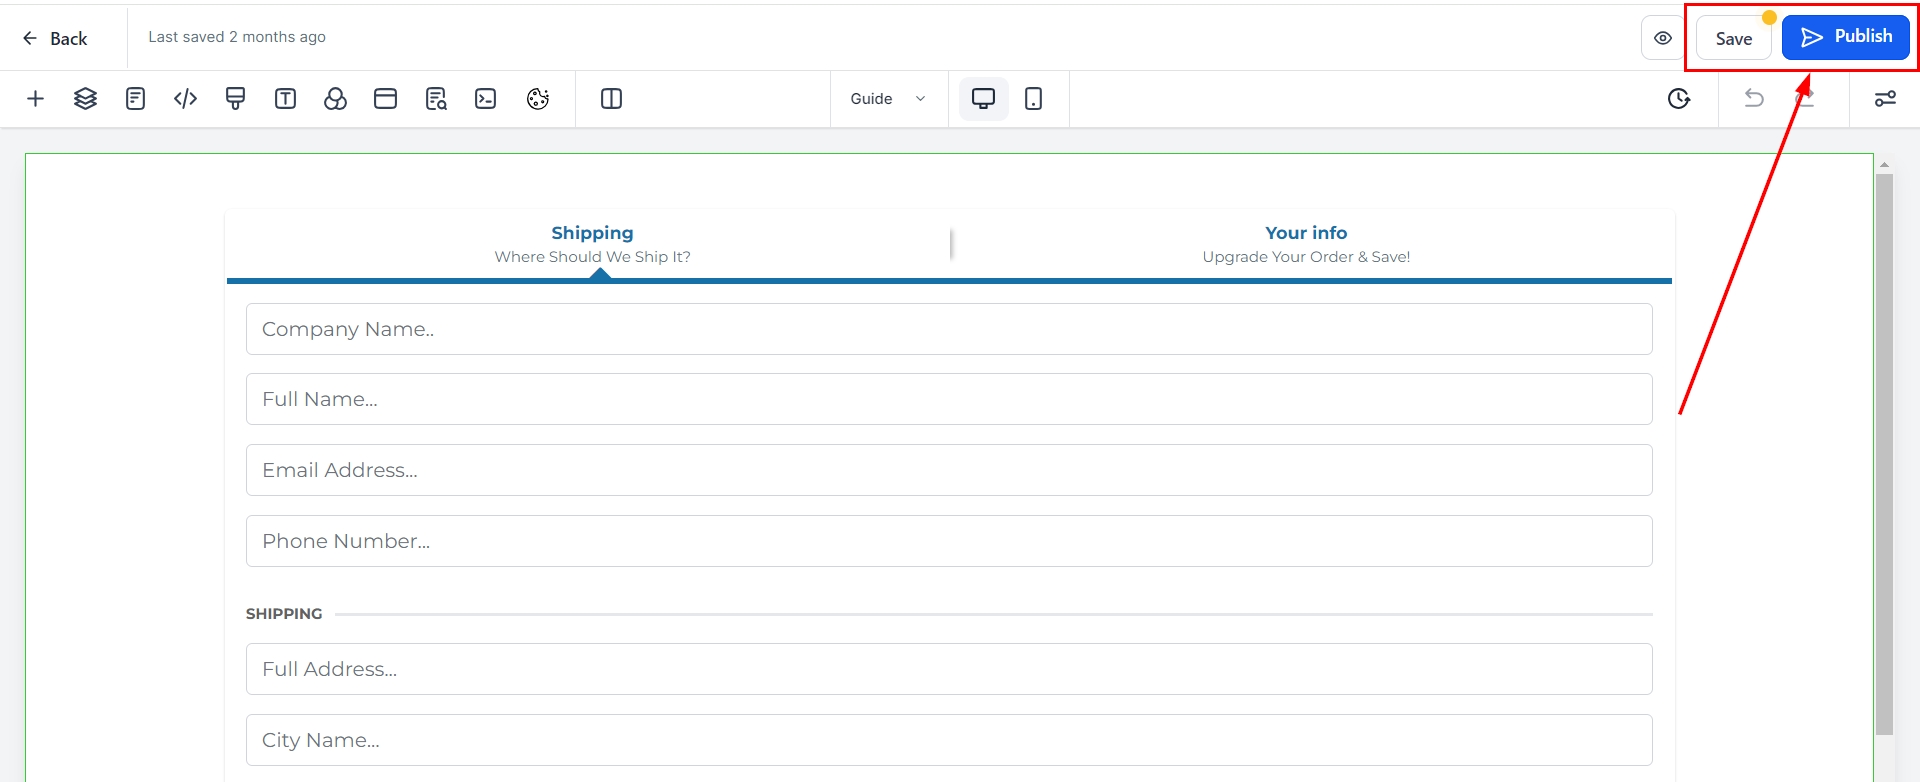The width and height of the screenshot is (1920, 782).
Task: Open the overlapping circles color icon
Action: click(335, 99)
